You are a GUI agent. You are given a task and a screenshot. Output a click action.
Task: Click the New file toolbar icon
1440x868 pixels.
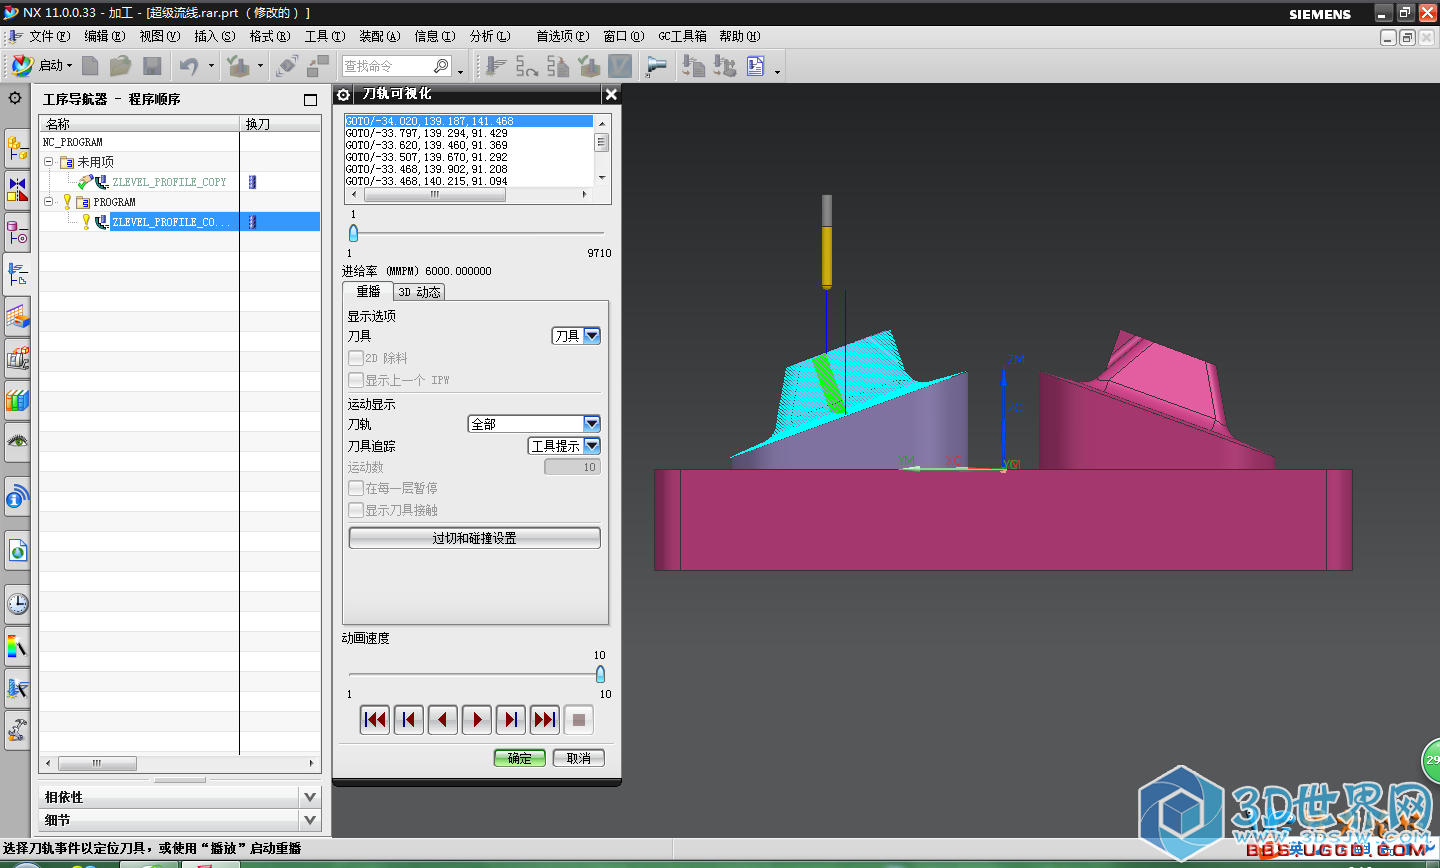(90, 66)
